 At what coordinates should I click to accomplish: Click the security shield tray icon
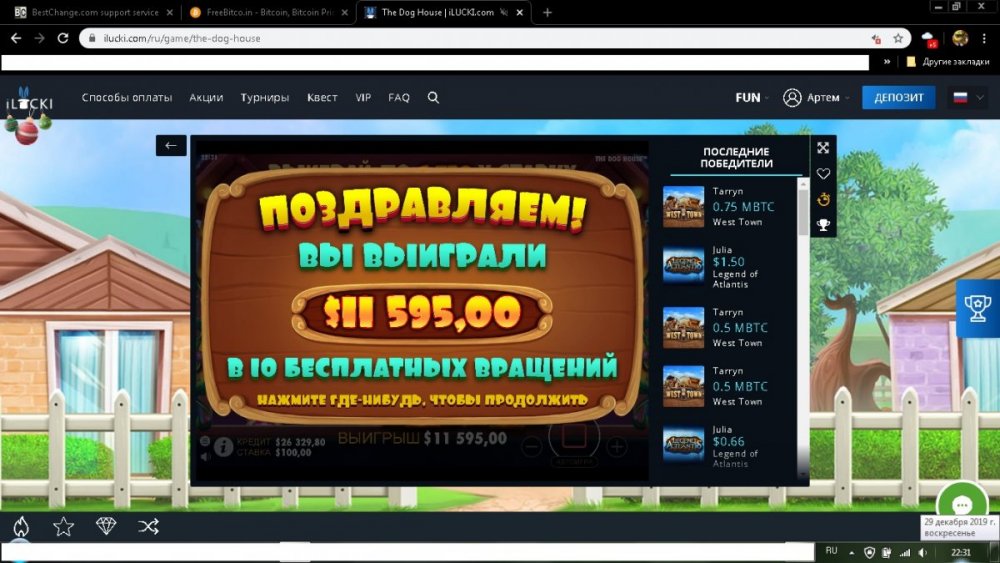[x=869, y=552]
